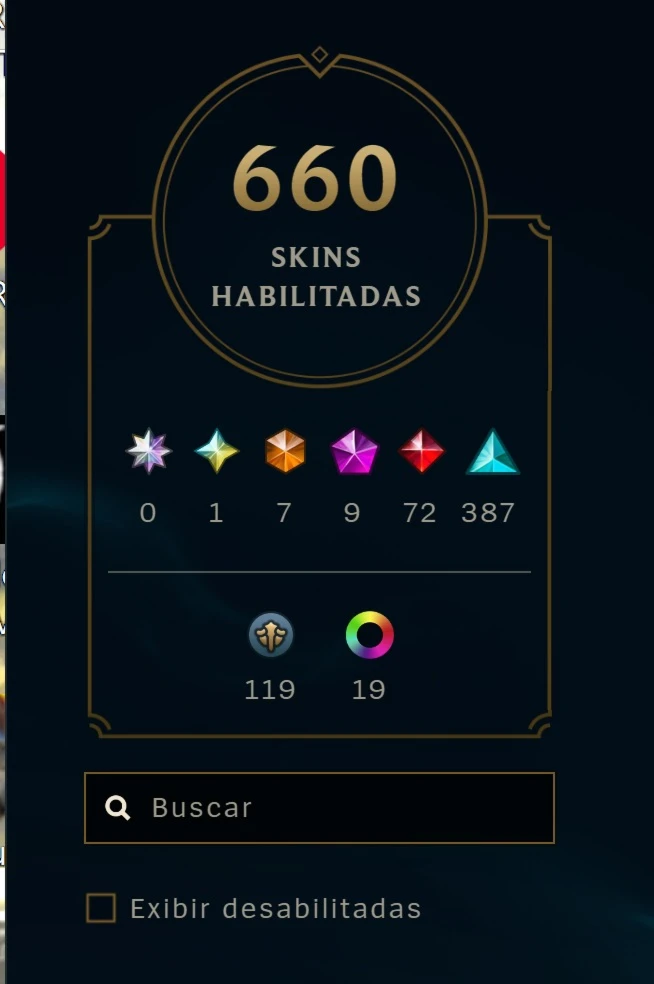Choose the teal triangle rarity gem icon
The width and height of the screenshot is (654, 984).
click(x=493, y=452)
